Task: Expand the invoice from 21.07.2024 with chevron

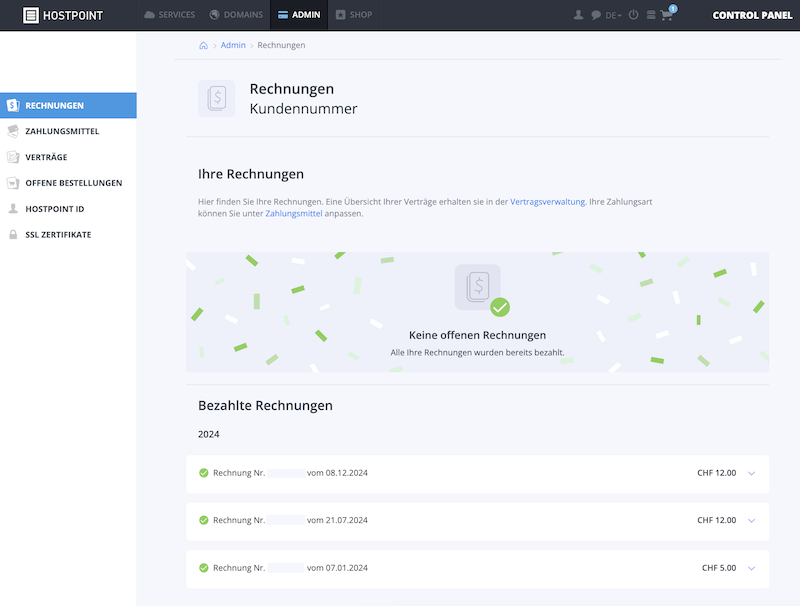Action: coord(752,521)
